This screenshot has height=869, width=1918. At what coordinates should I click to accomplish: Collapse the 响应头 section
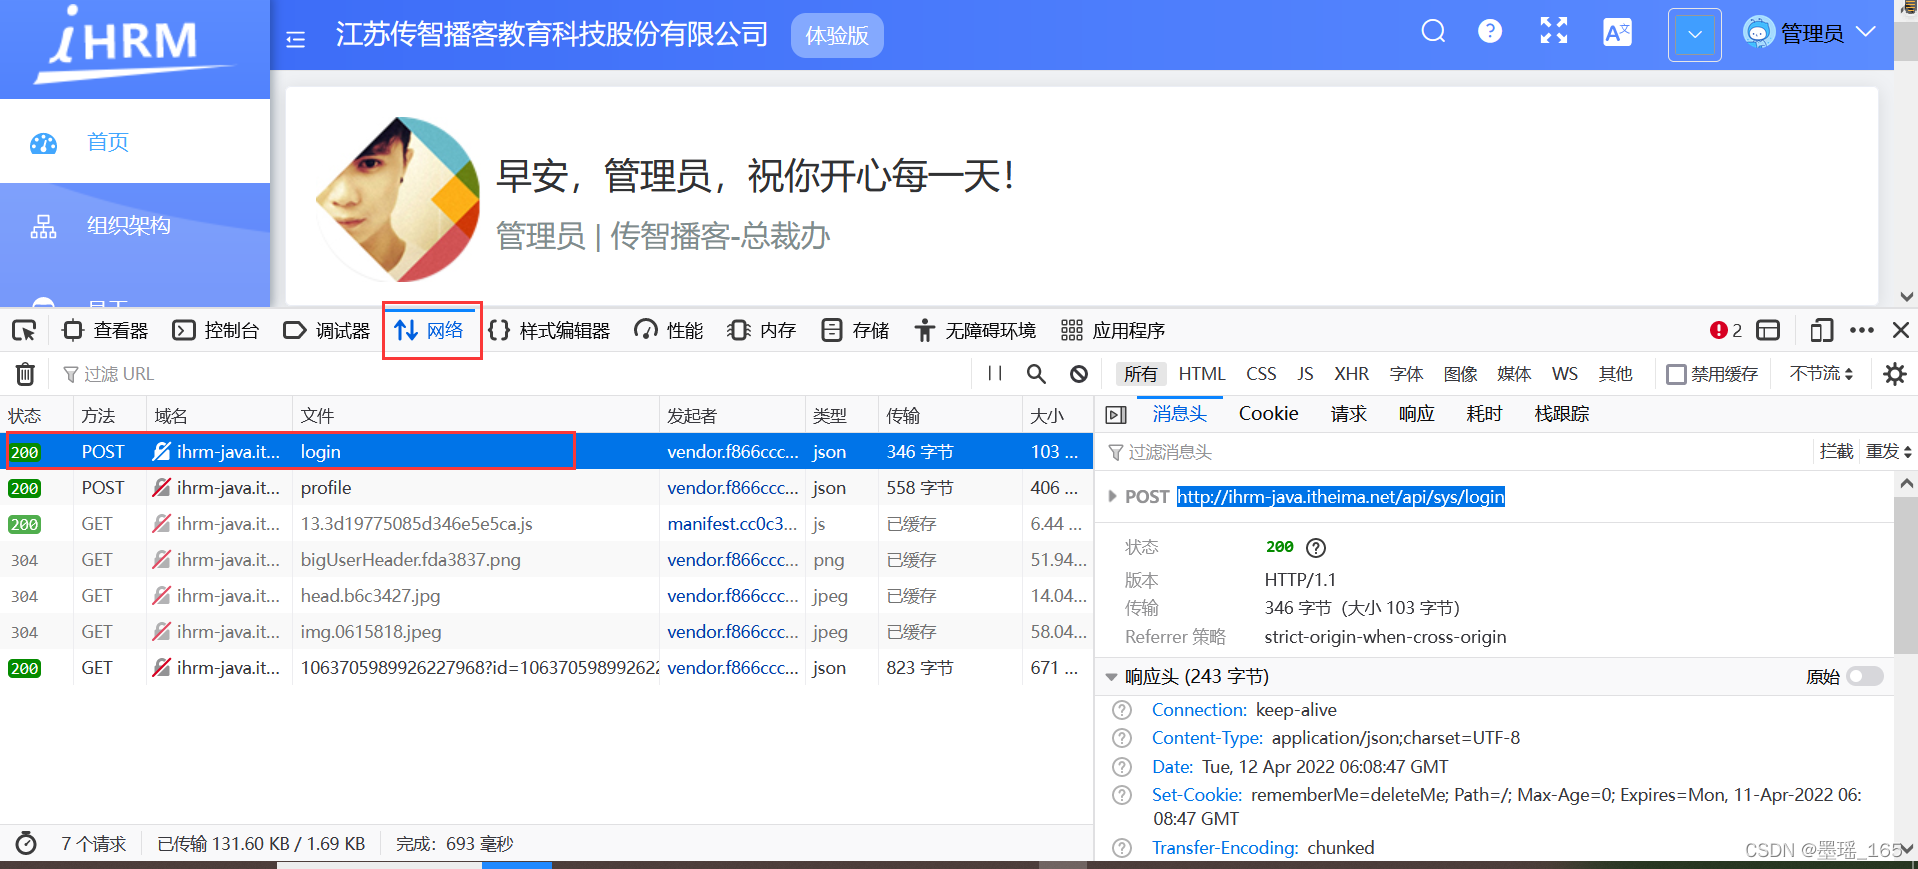click(1111, 677)
